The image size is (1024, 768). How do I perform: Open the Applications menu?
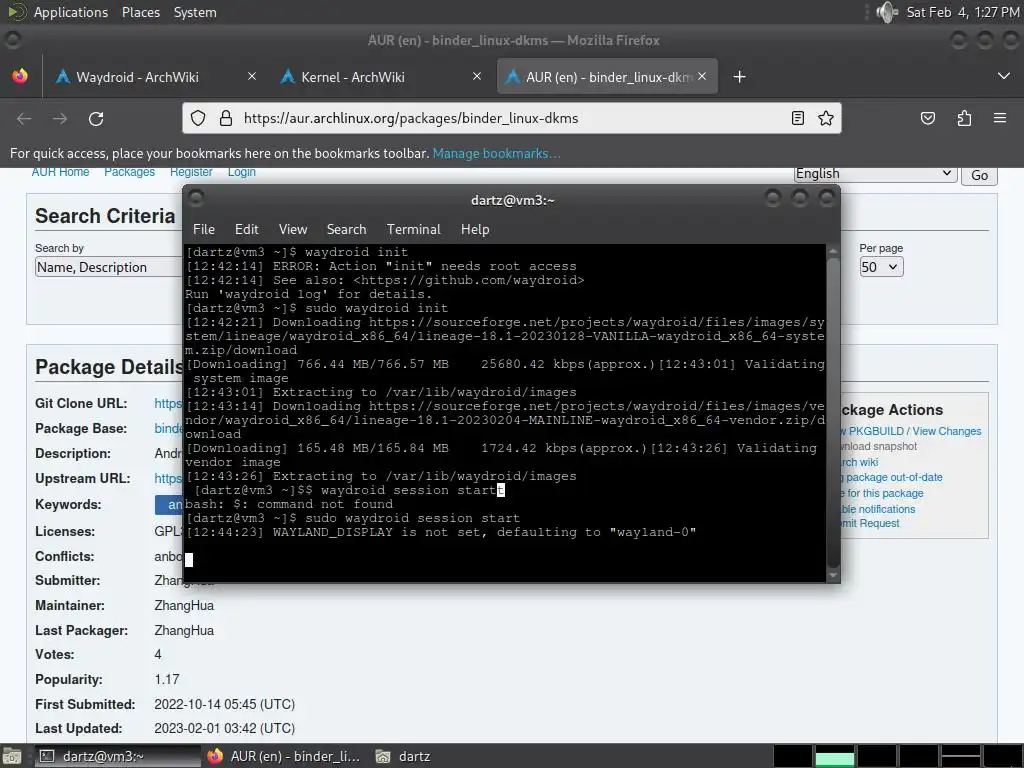(71, 12)
